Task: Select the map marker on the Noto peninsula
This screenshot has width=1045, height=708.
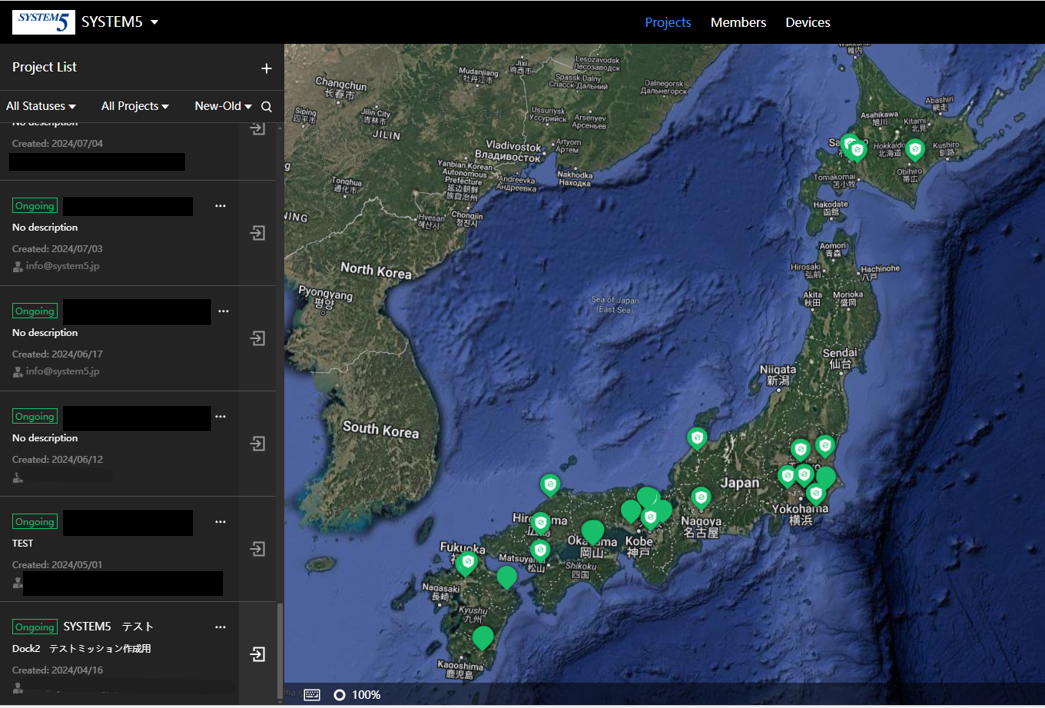Action: [697, 439]
